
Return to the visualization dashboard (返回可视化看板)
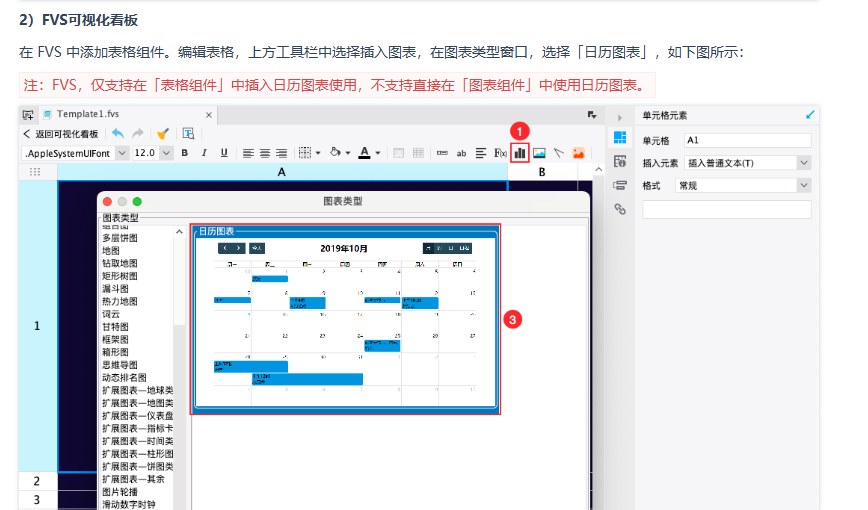point(61,134)
